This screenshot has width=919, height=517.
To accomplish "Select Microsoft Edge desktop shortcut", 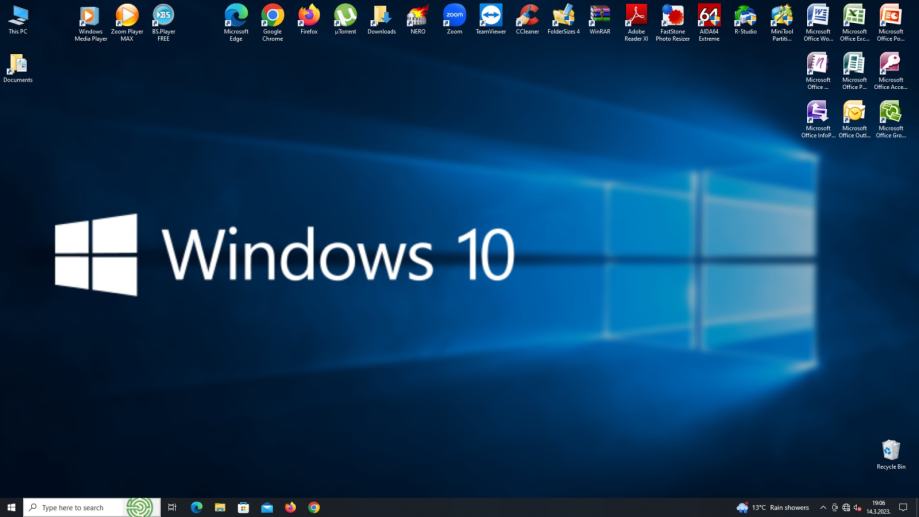I will [236, 23].
